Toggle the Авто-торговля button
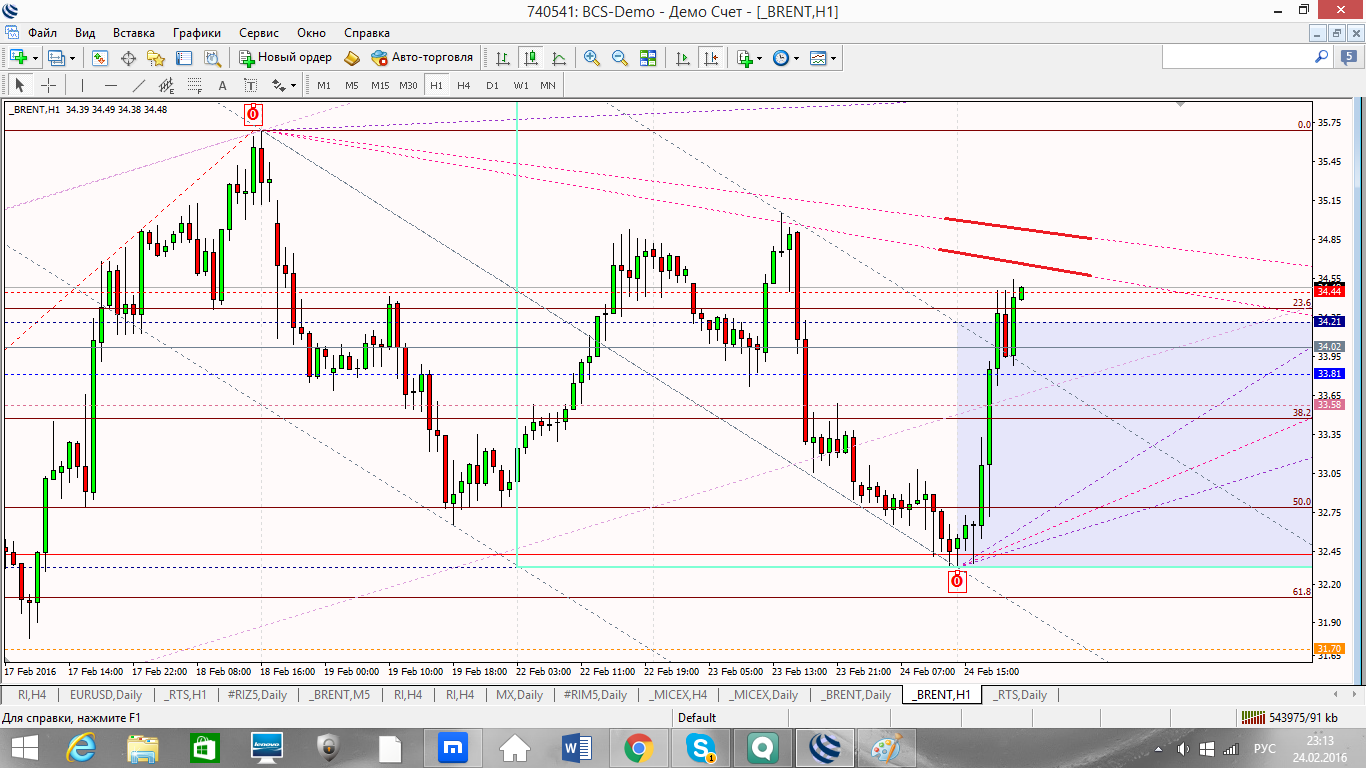The image size is (1366, 768). pos(422,58)
